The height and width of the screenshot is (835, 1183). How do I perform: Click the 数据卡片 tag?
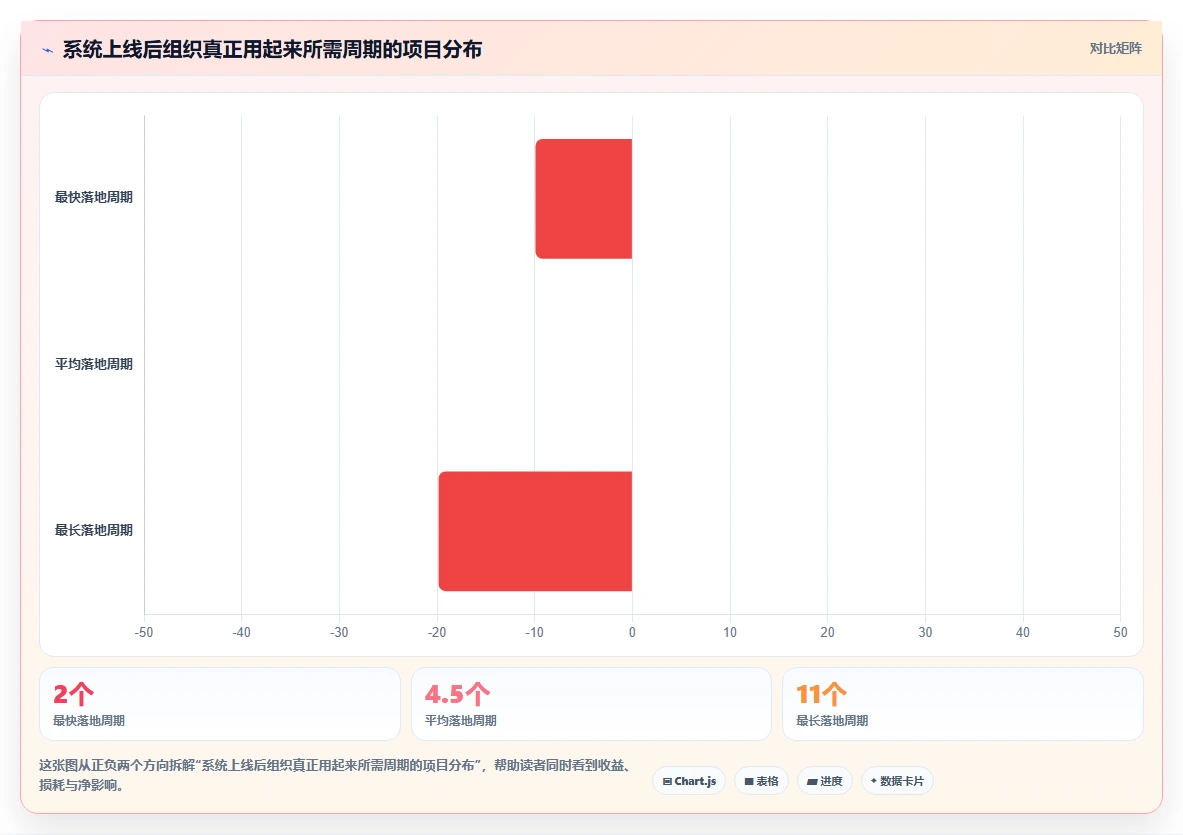(897, 781)
